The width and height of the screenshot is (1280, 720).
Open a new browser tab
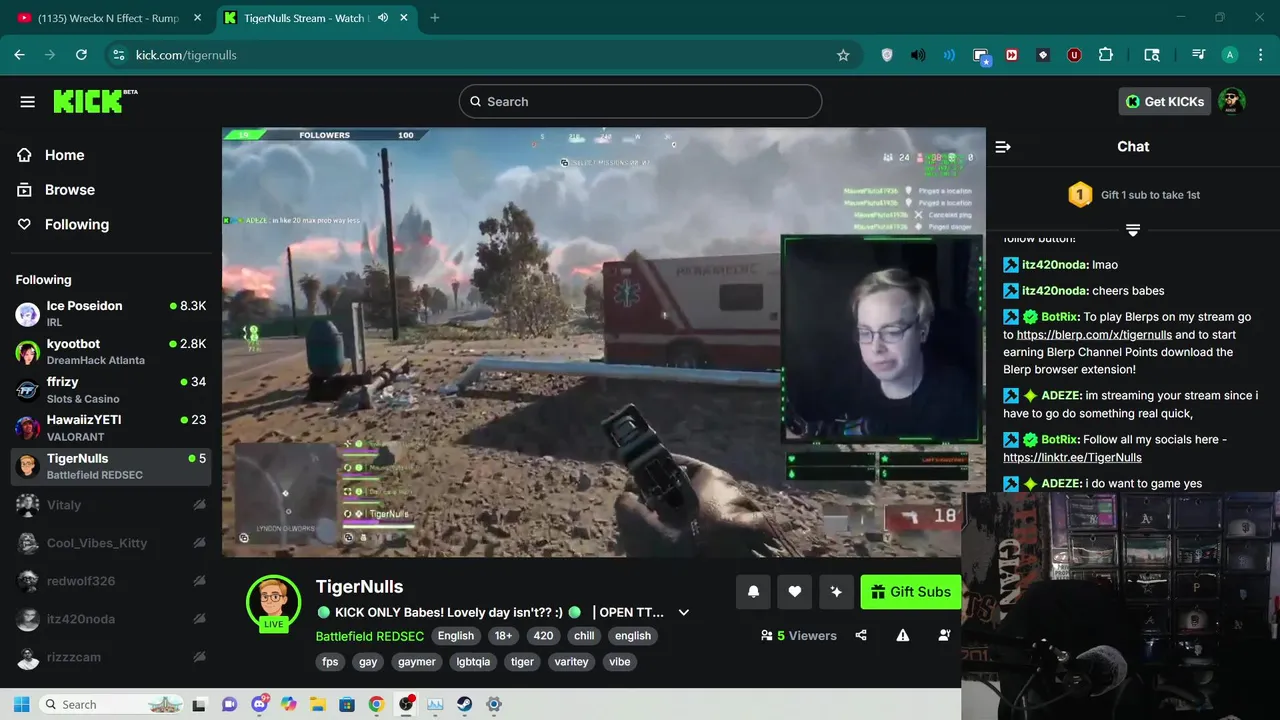click(435, 18)
